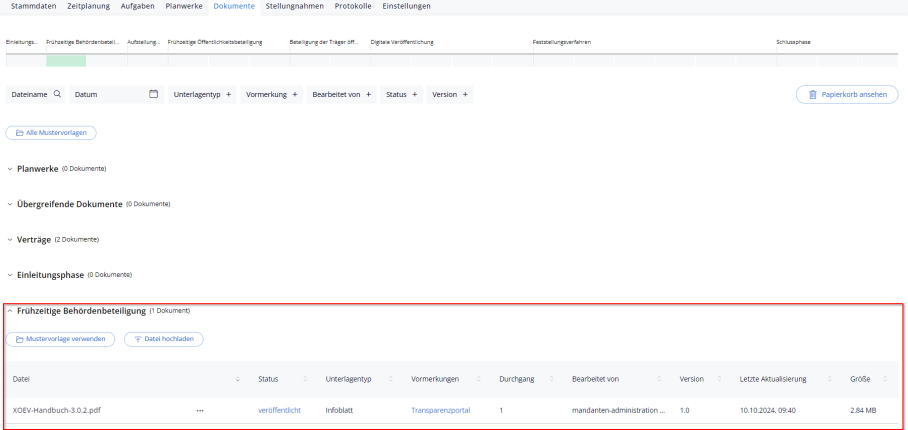Image resolution: width=908 pixels, height=430 pixels.
Task: Click the search icon in Dateiname field
Action: (57, 94)
